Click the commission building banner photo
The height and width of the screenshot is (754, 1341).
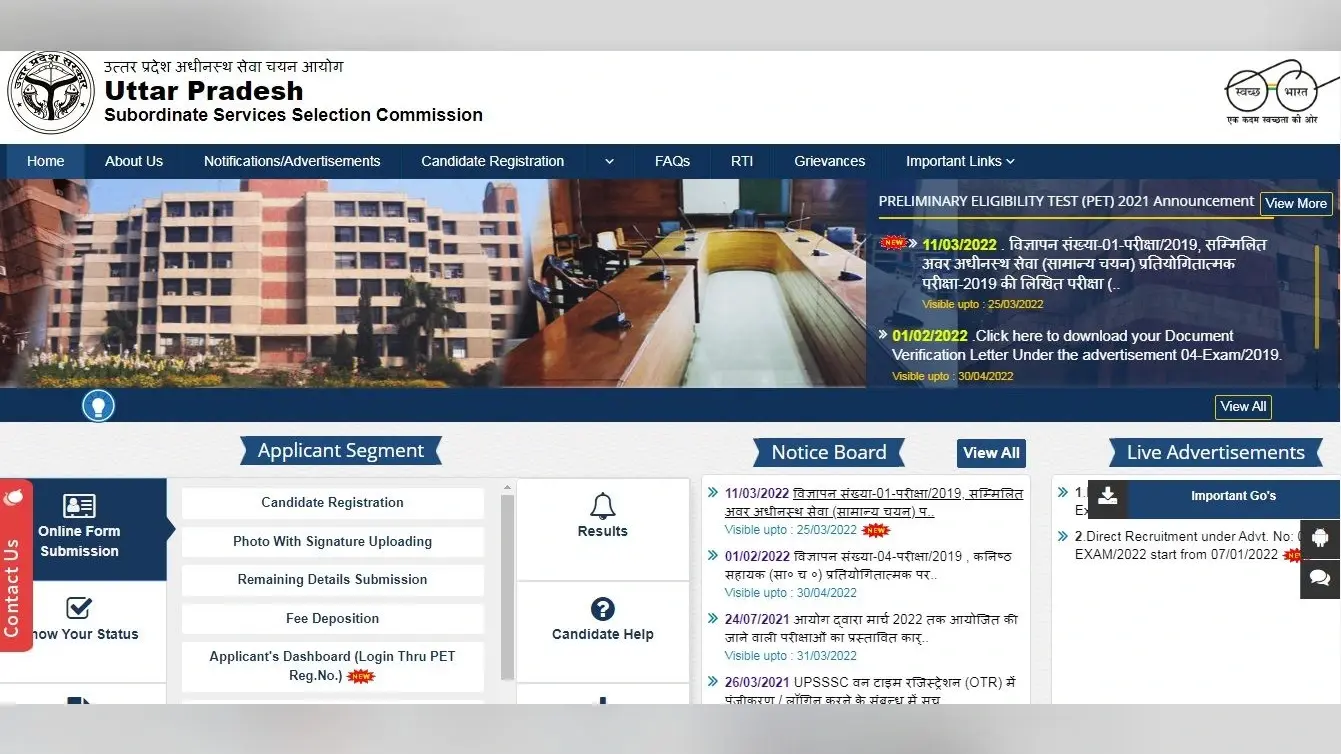(433, 283)
